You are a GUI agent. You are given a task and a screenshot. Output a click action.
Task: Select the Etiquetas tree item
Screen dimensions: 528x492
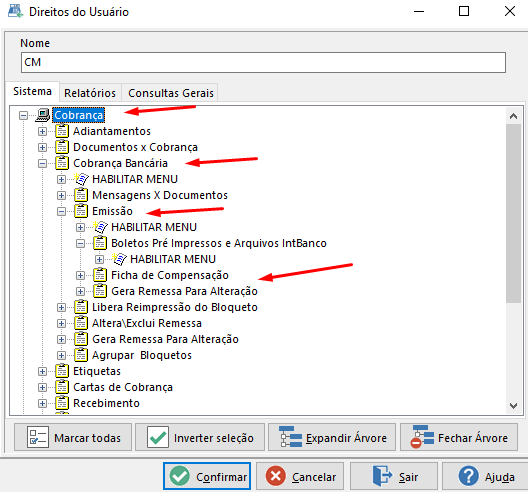[x=97, y=371]
